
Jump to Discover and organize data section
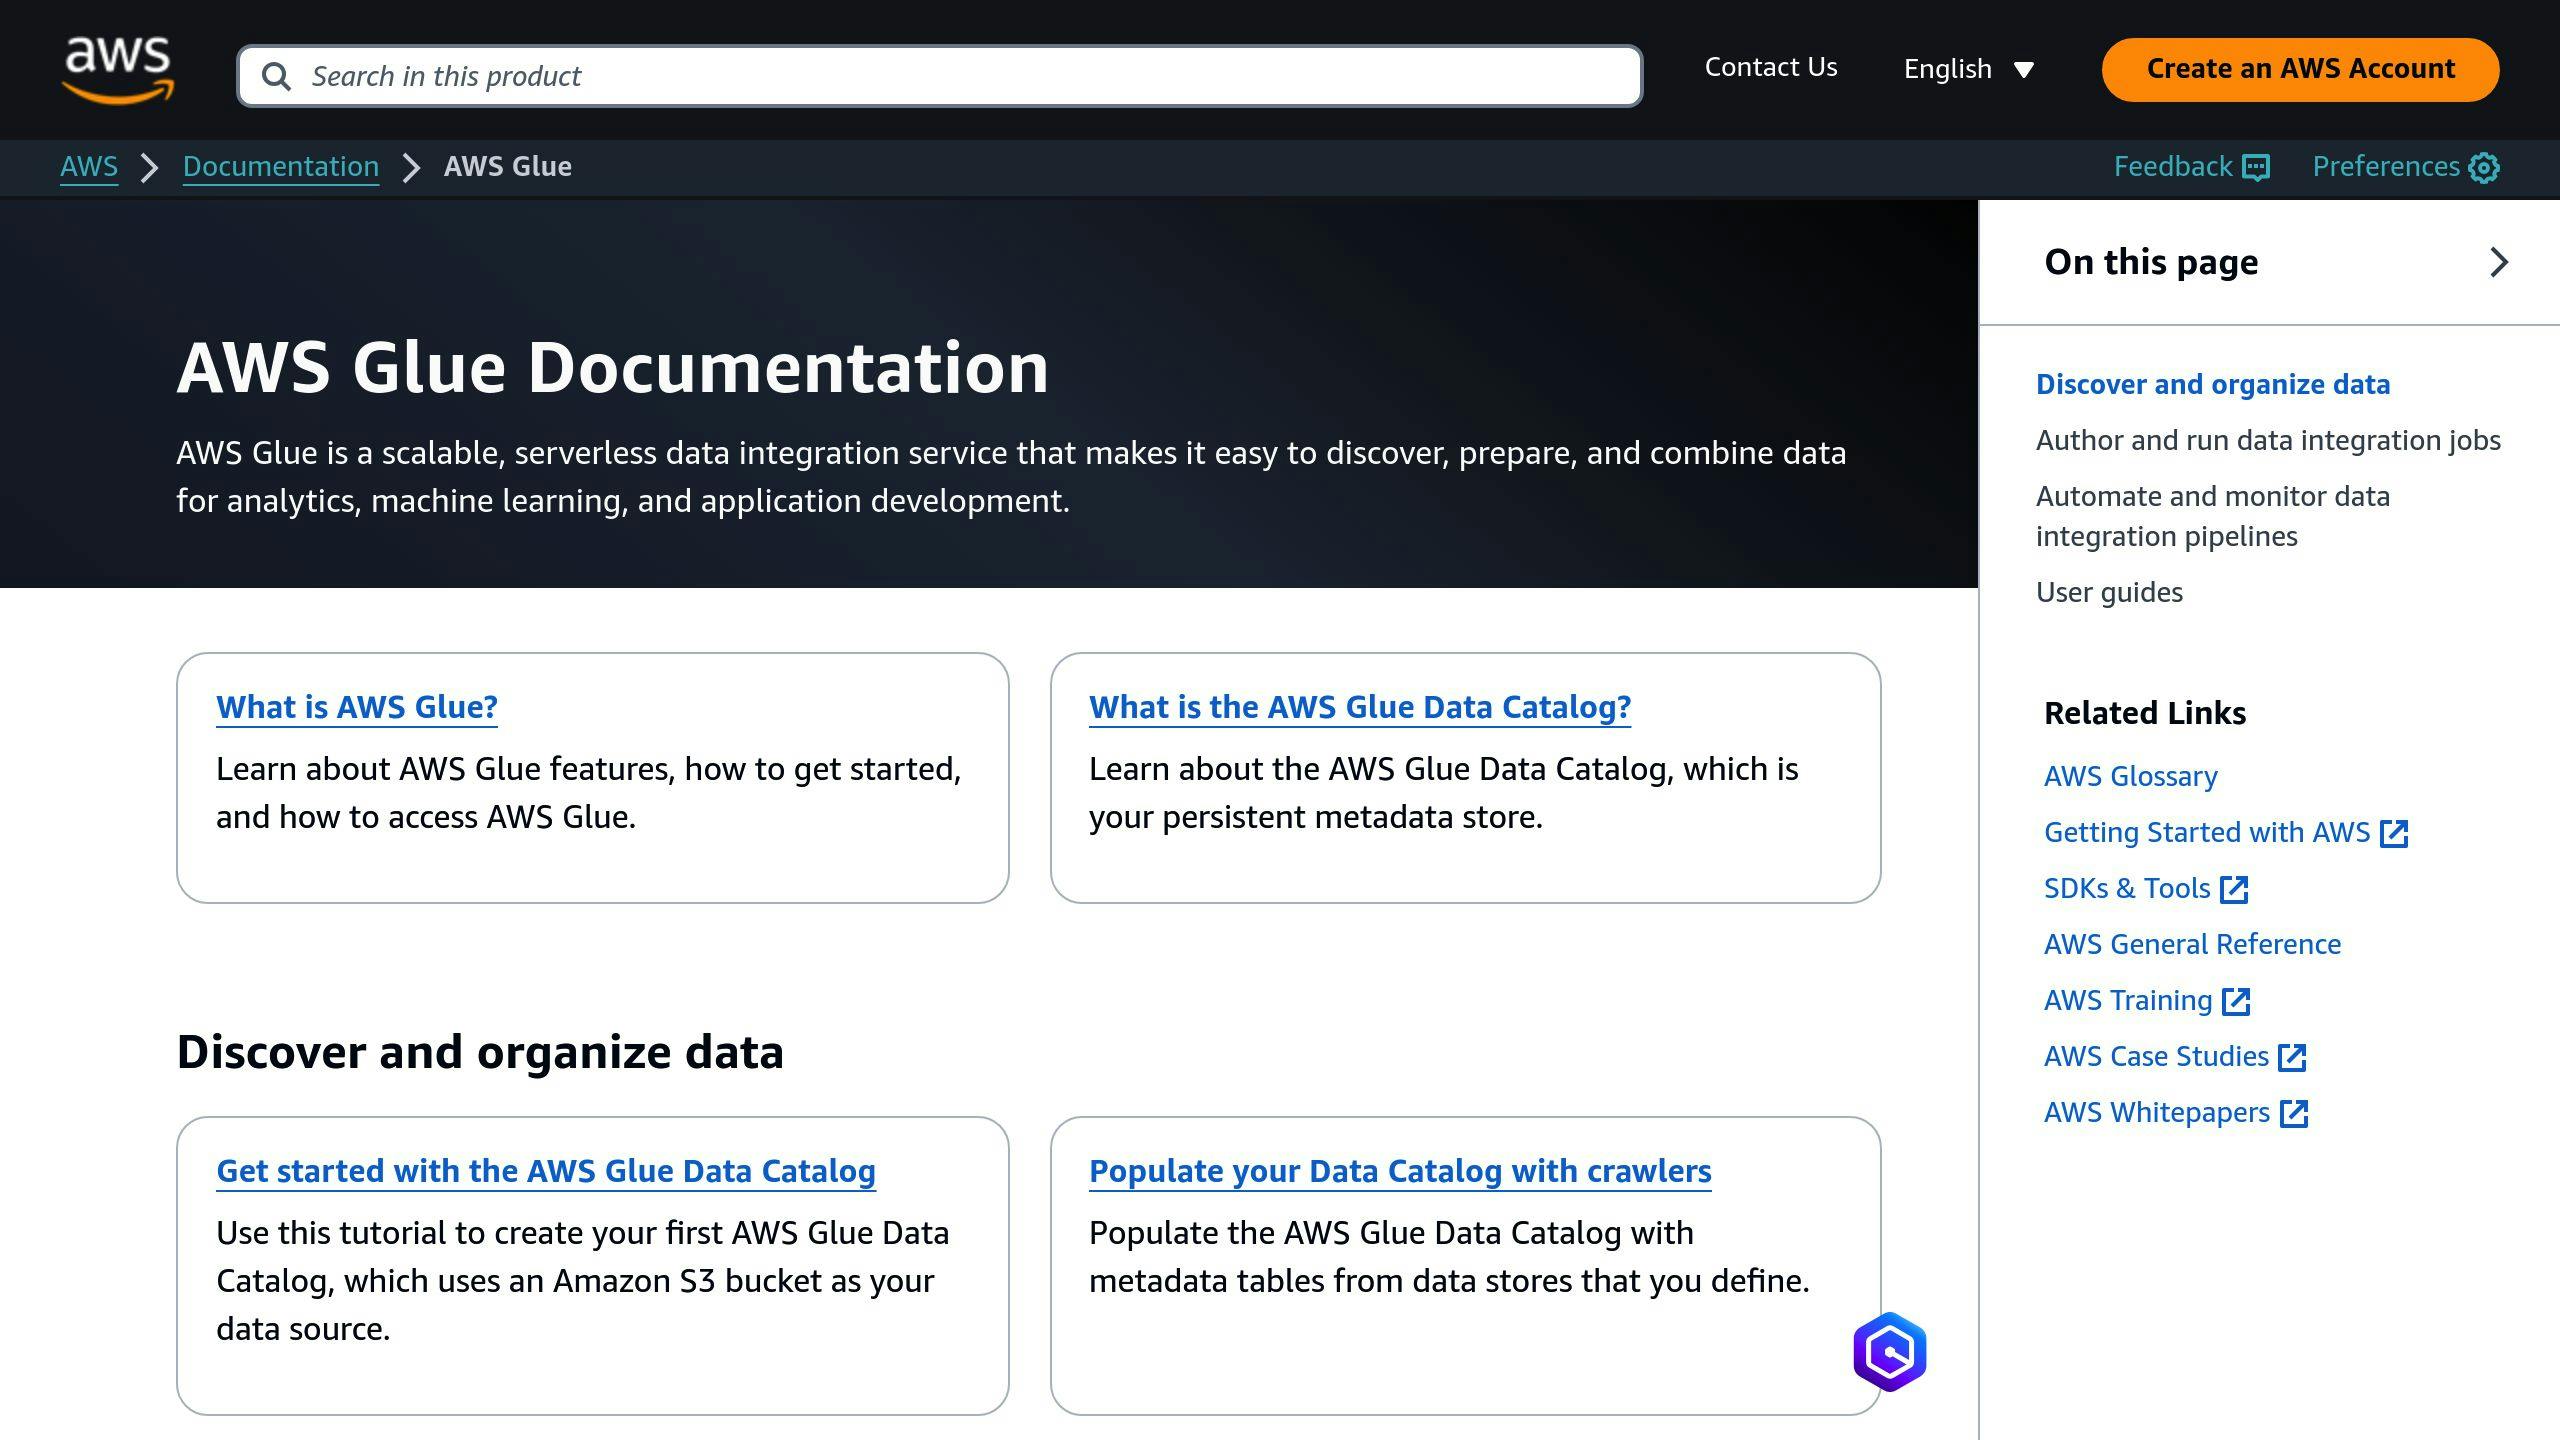(2212, 385)
